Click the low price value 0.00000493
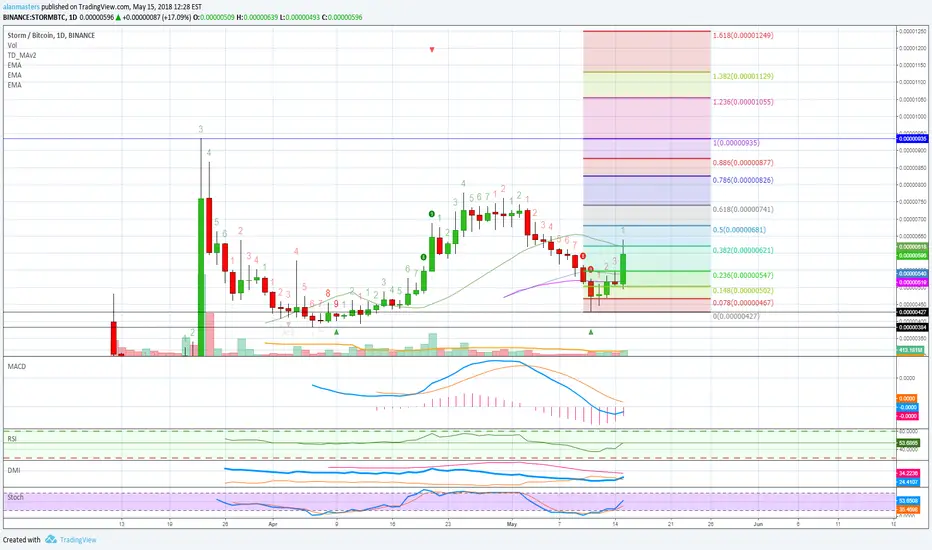The height and width of the screenshot is (550, 932). pos(303,17)
